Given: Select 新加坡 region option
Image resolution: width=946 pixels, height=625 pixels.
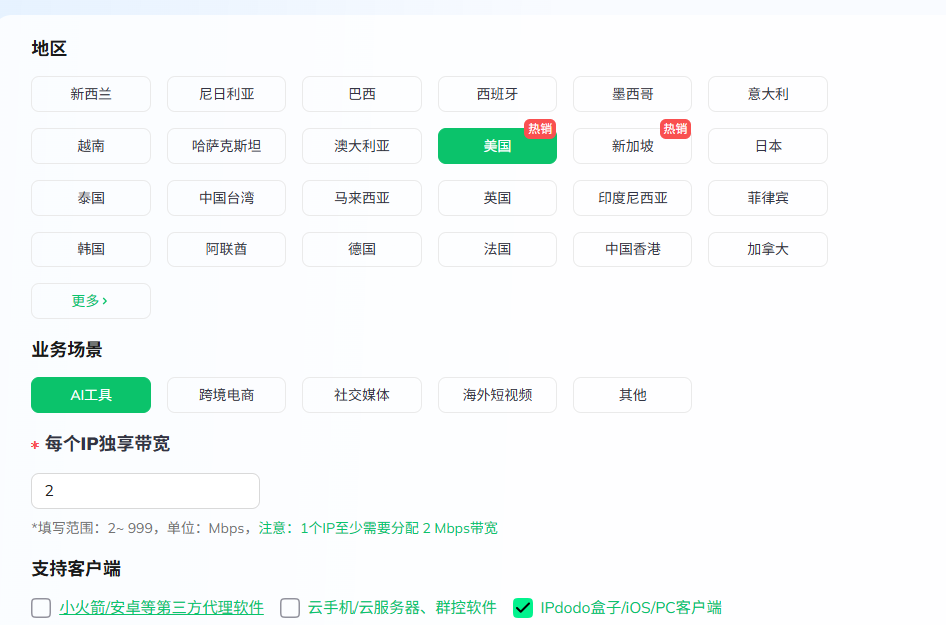Looking at the screenshot, I should click(632, 146).
